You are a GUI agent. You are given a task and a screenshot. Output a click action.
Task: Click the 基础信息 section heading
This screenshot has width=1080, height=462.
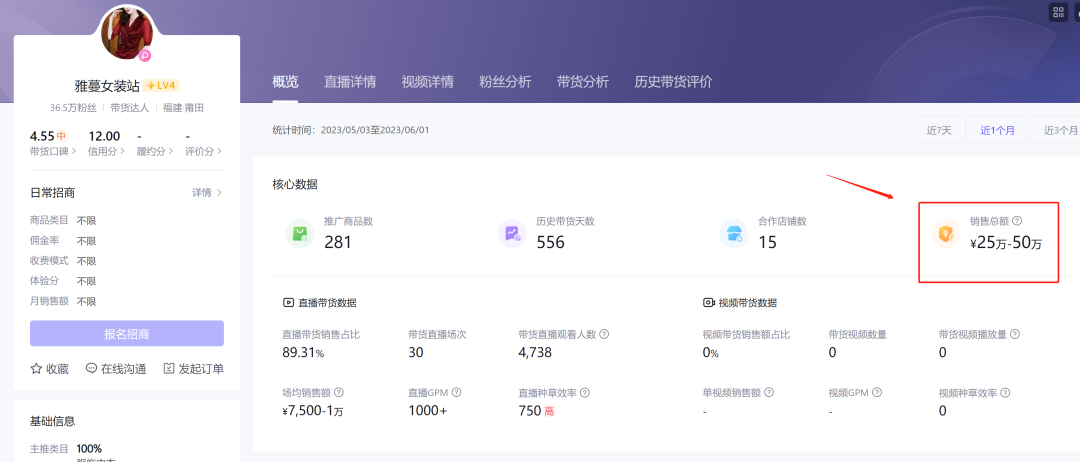52,421
